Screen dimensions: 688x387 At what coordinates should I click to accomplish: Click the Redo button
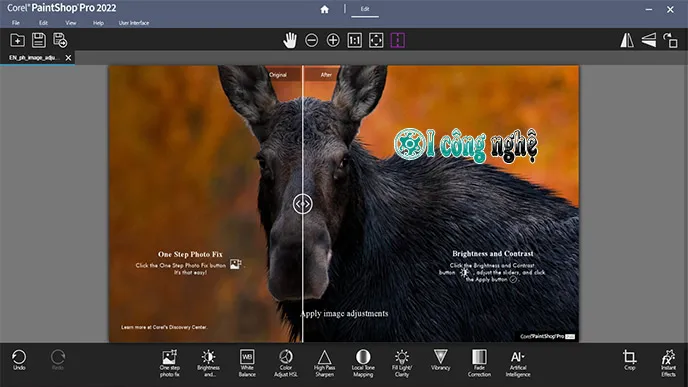pyautogui.click(x=58, y=360)
